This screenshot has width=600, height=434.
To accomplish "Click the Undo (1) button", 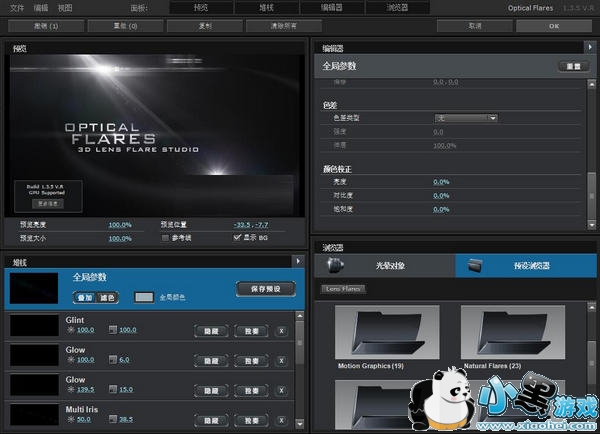I will [46, 26].
